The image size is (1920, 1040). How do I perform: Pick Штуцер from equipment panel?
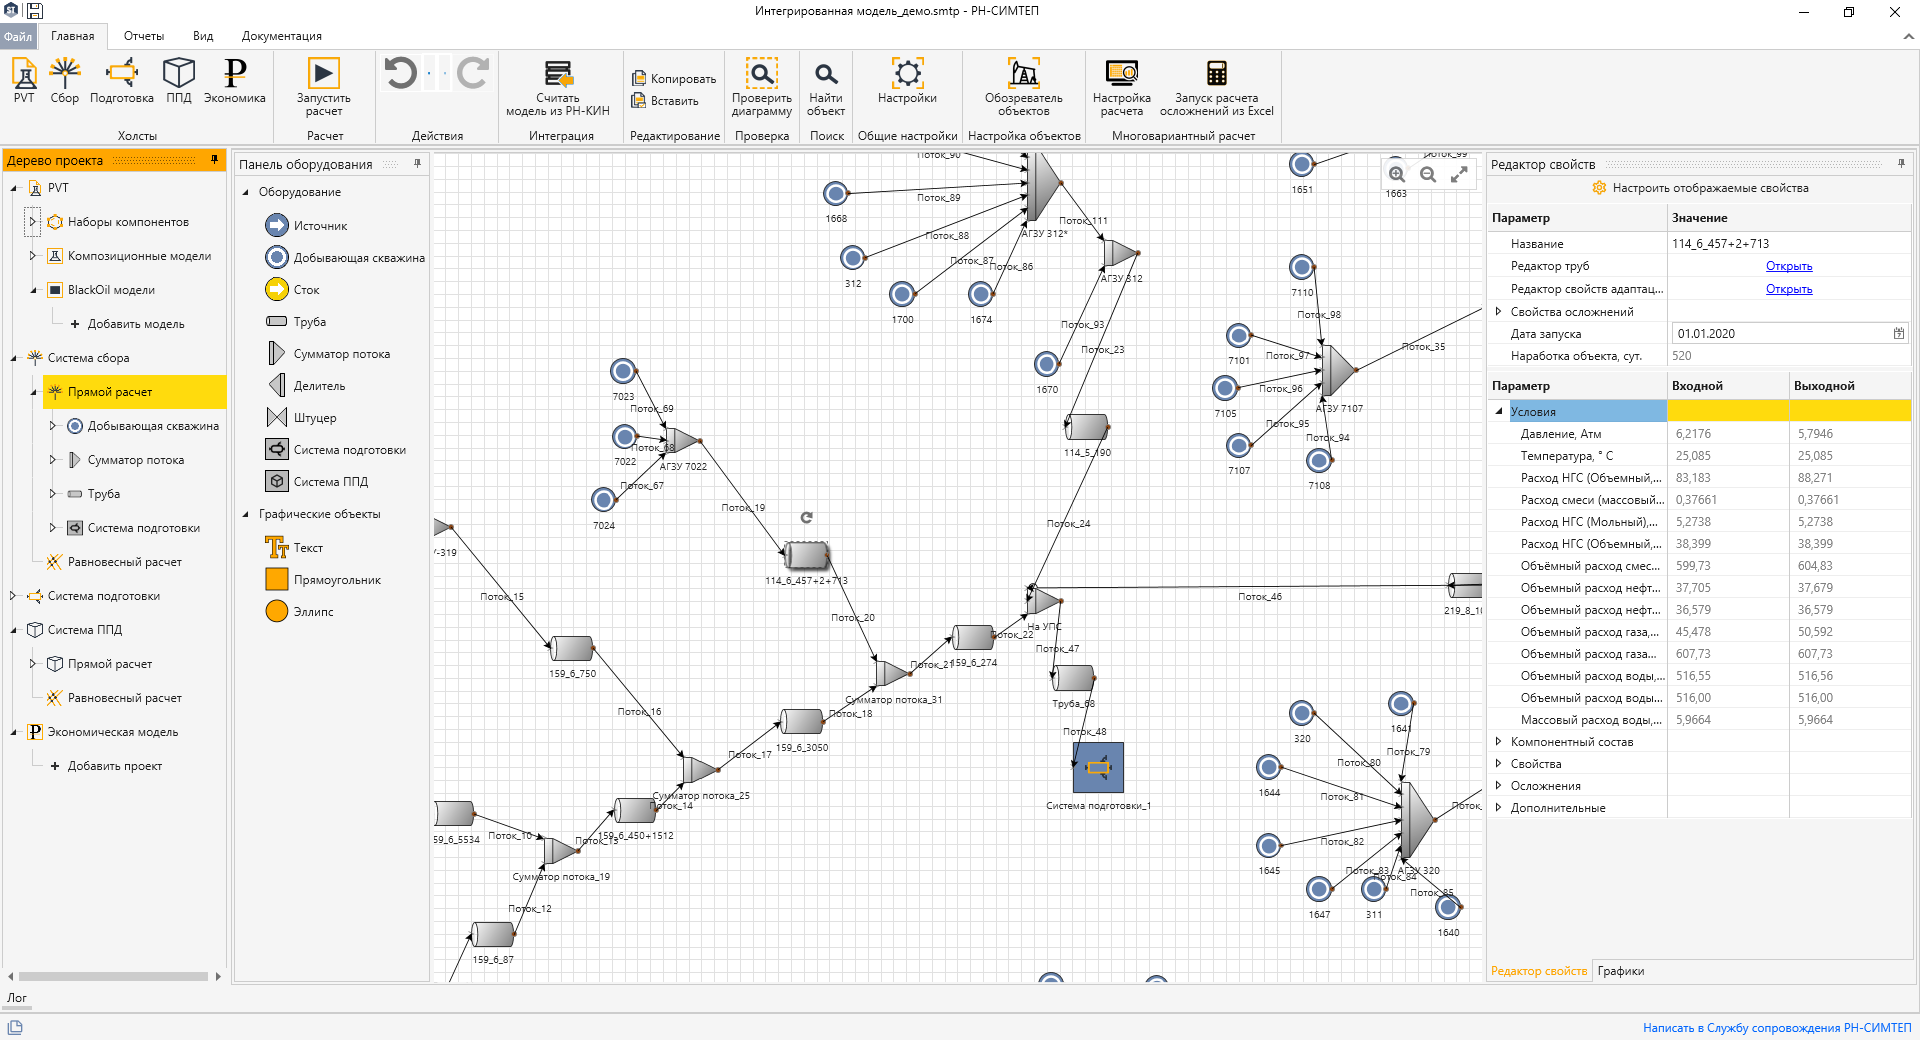[302, 418]
